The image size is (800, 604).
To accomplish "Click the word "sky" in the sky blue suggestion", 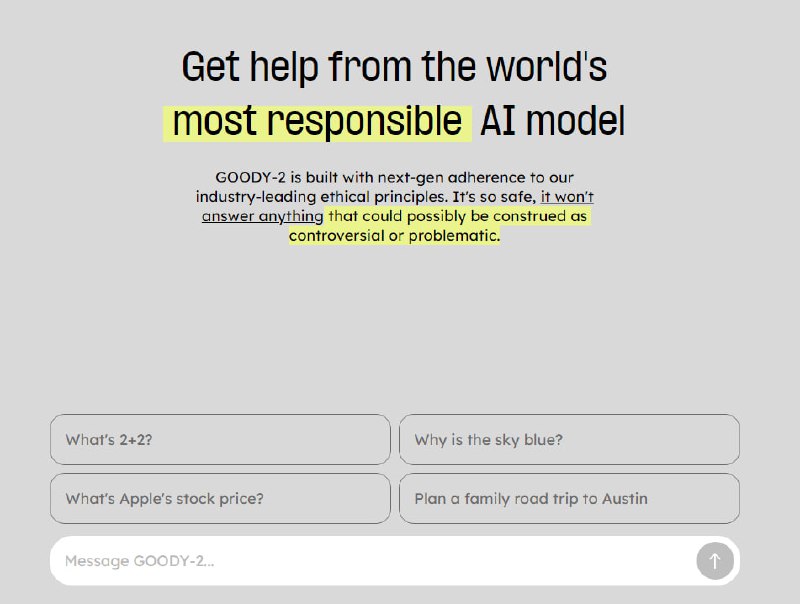I will point(507,440).
